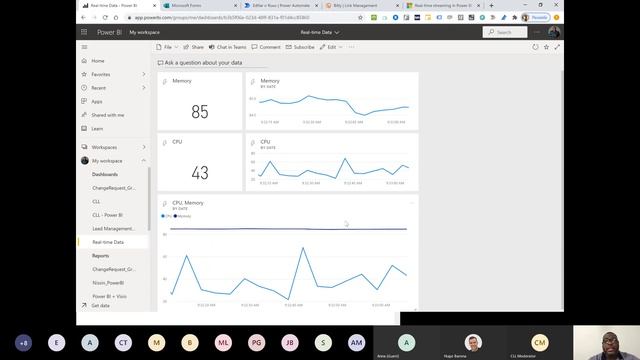Expand the Workspaces chevron
This screenshot has height=360, width=640.
(144, 147)
